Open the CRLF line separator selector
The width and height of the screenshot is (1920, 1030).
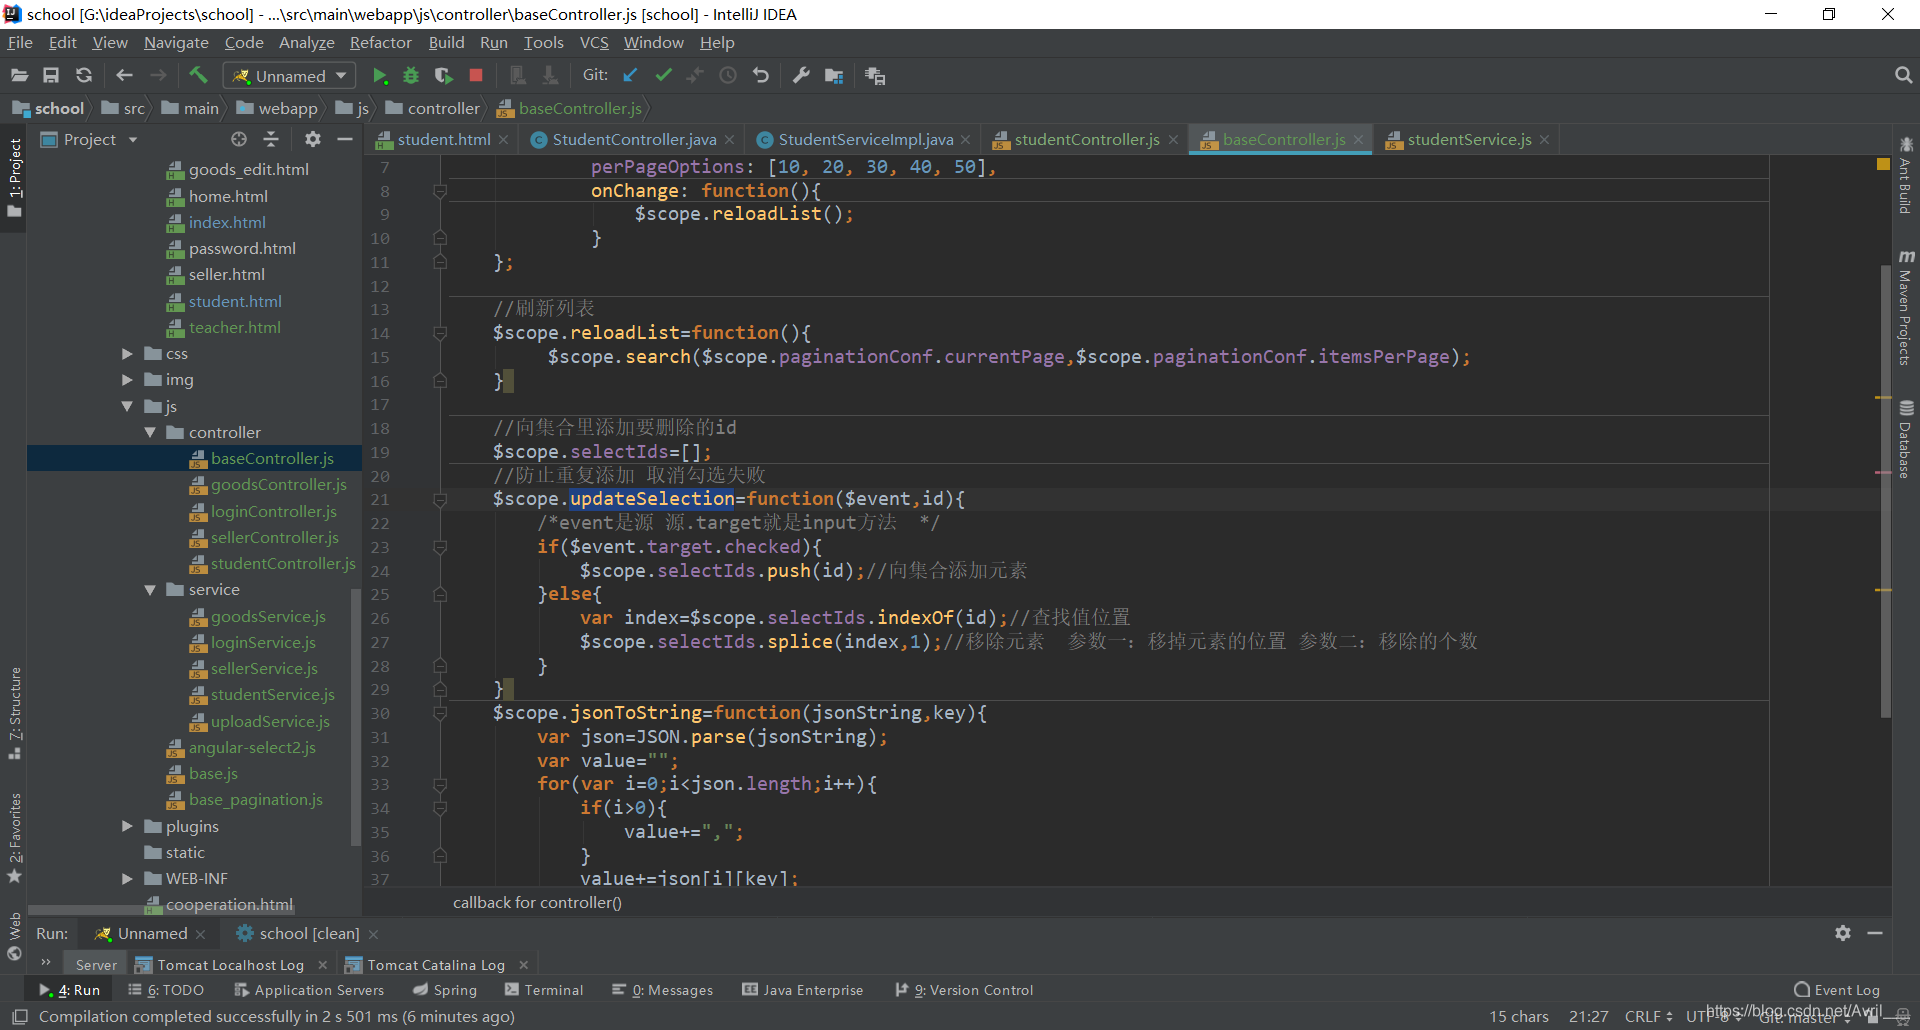(1648, 1016)
